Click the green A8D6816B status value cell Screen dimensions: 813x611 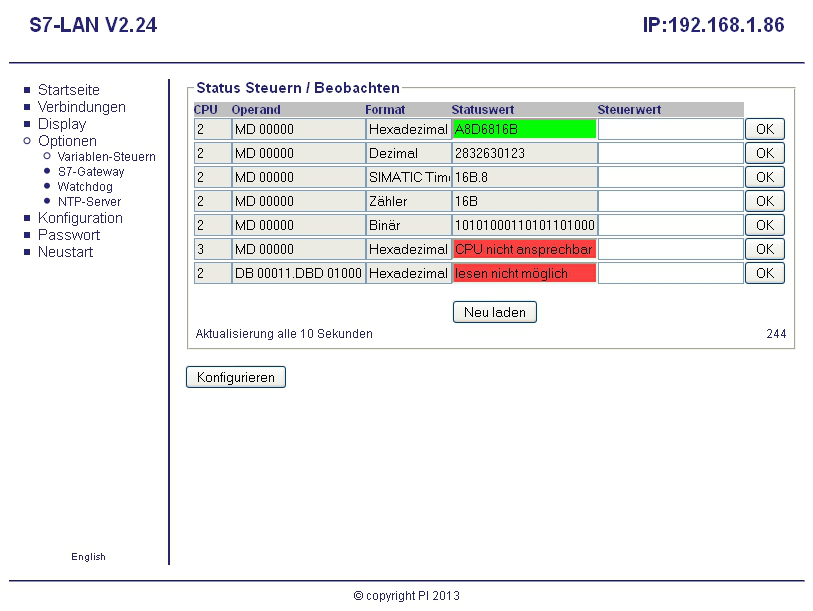(524, 129)
